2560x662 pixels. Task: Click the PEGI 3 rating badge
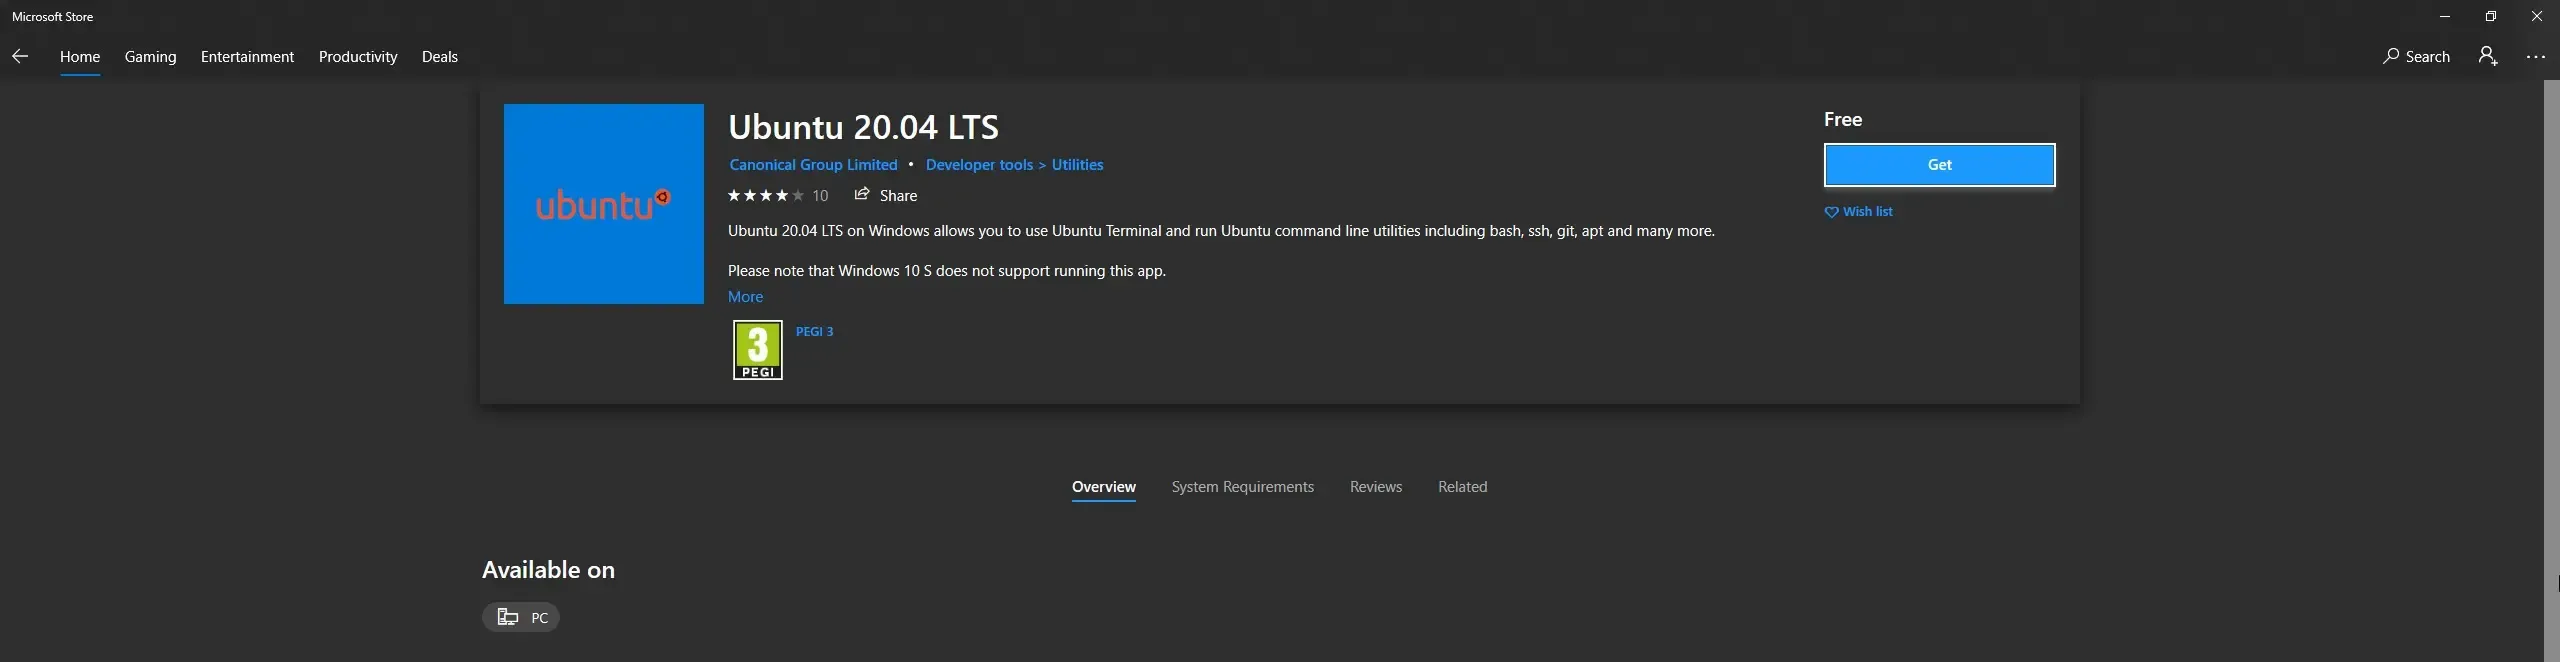(x=758, y=350)
